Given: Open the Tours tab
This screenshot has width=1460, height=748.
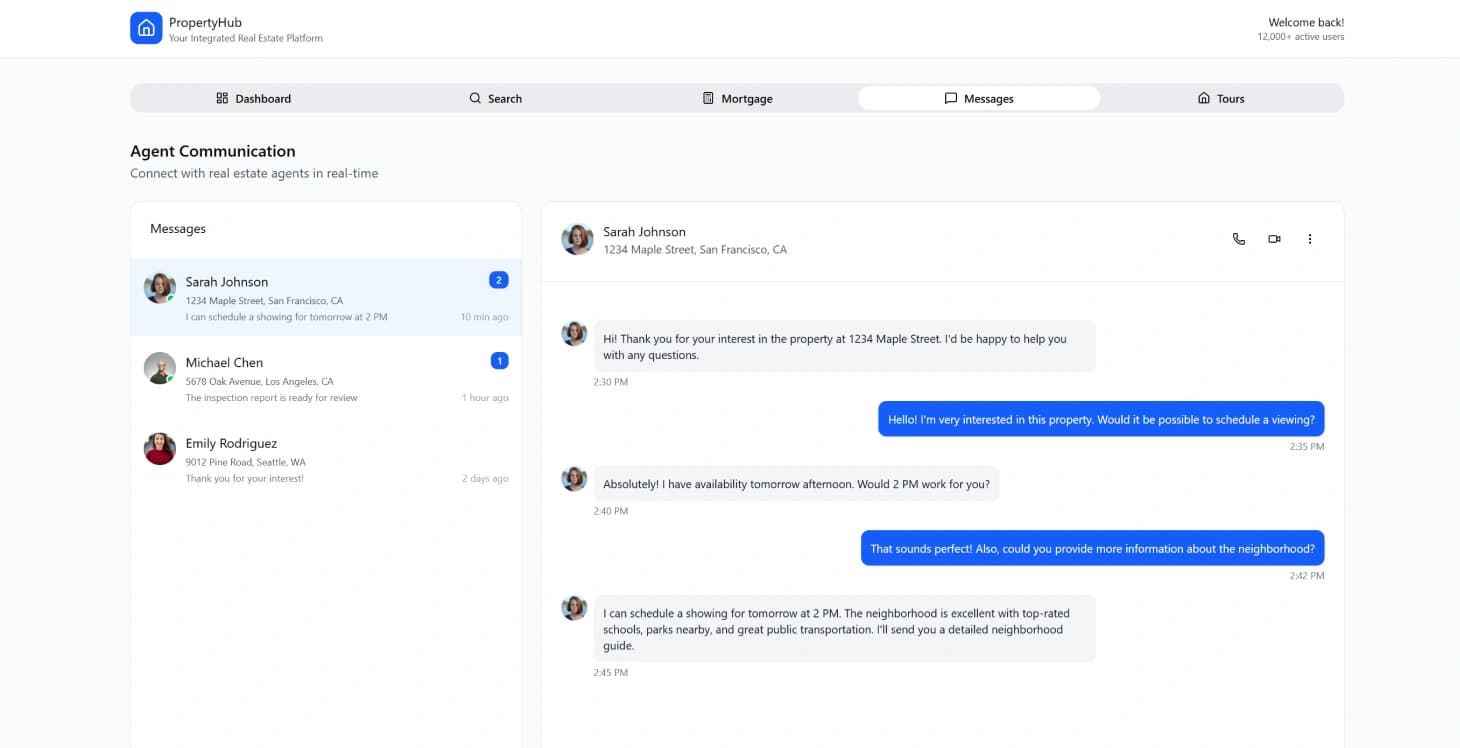Looking at the screenshot, I should pos(1220,98).
